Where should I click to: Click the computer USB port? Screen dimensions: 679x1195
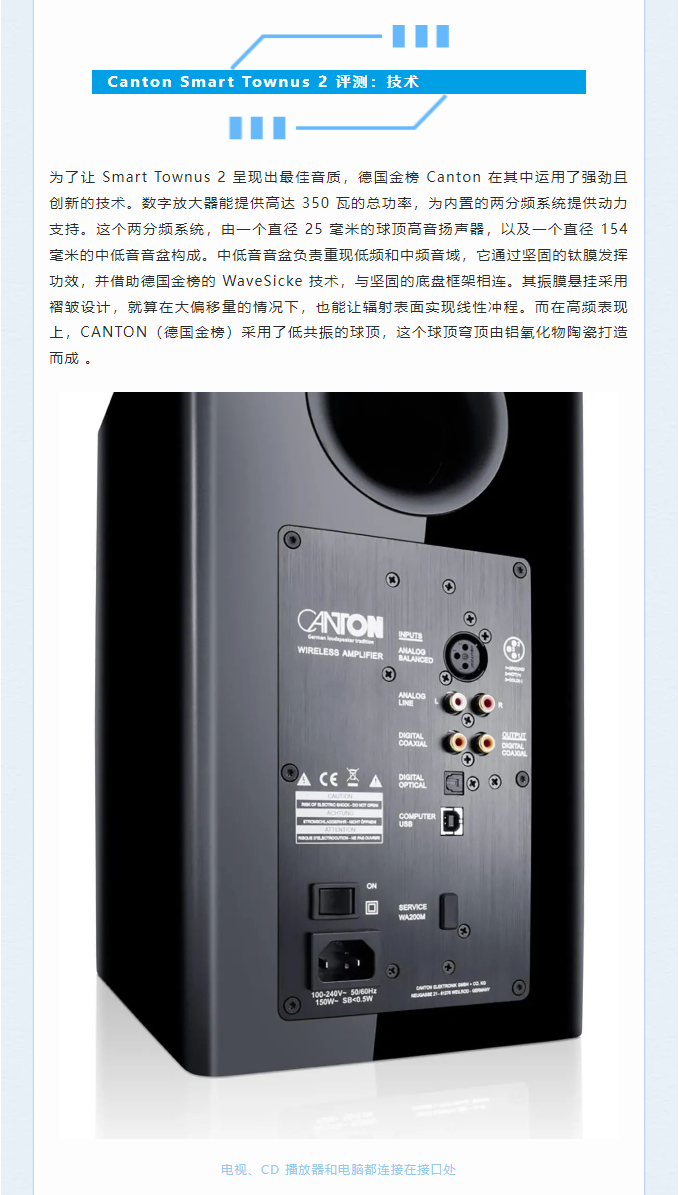click(450, 822)
